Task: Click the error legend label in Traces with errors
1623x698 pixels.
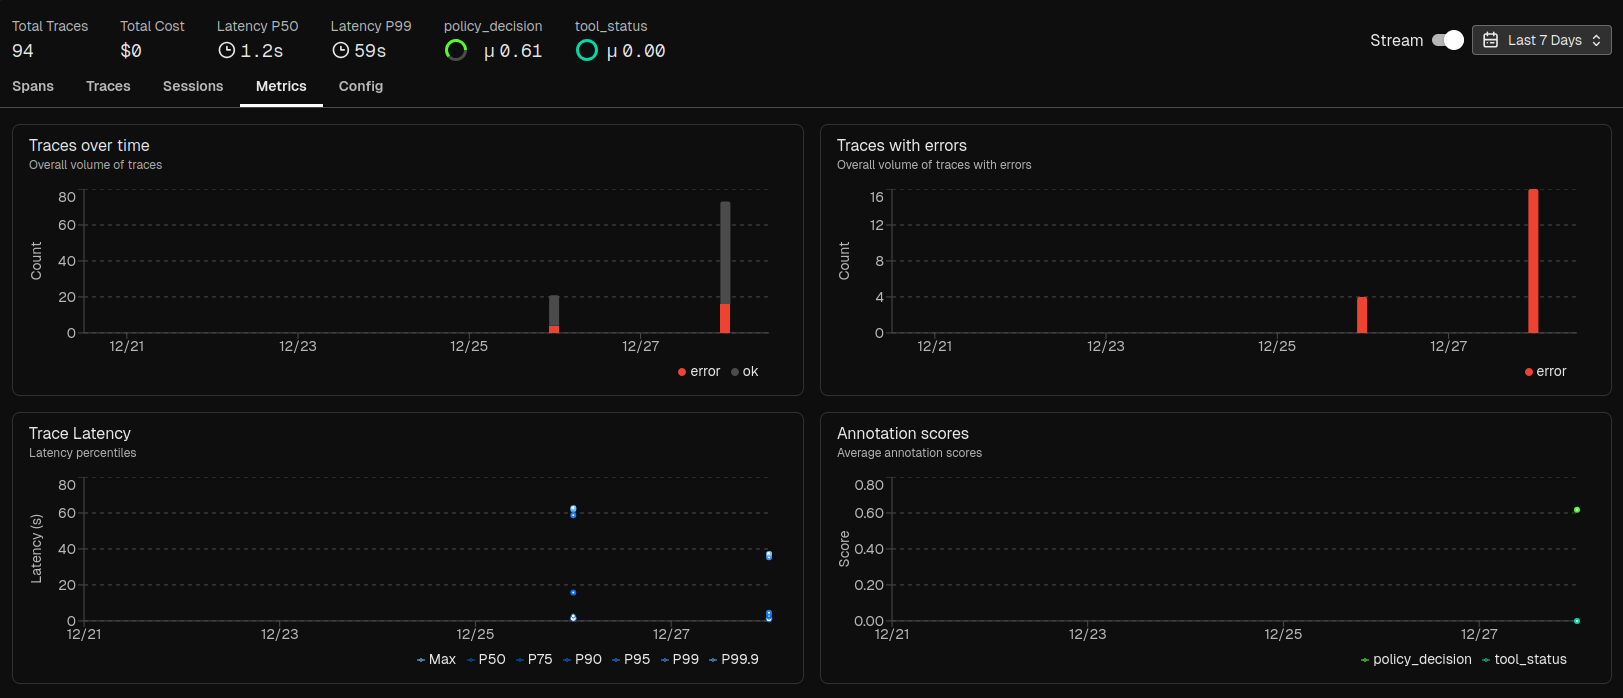Action: coord(1551,372)
